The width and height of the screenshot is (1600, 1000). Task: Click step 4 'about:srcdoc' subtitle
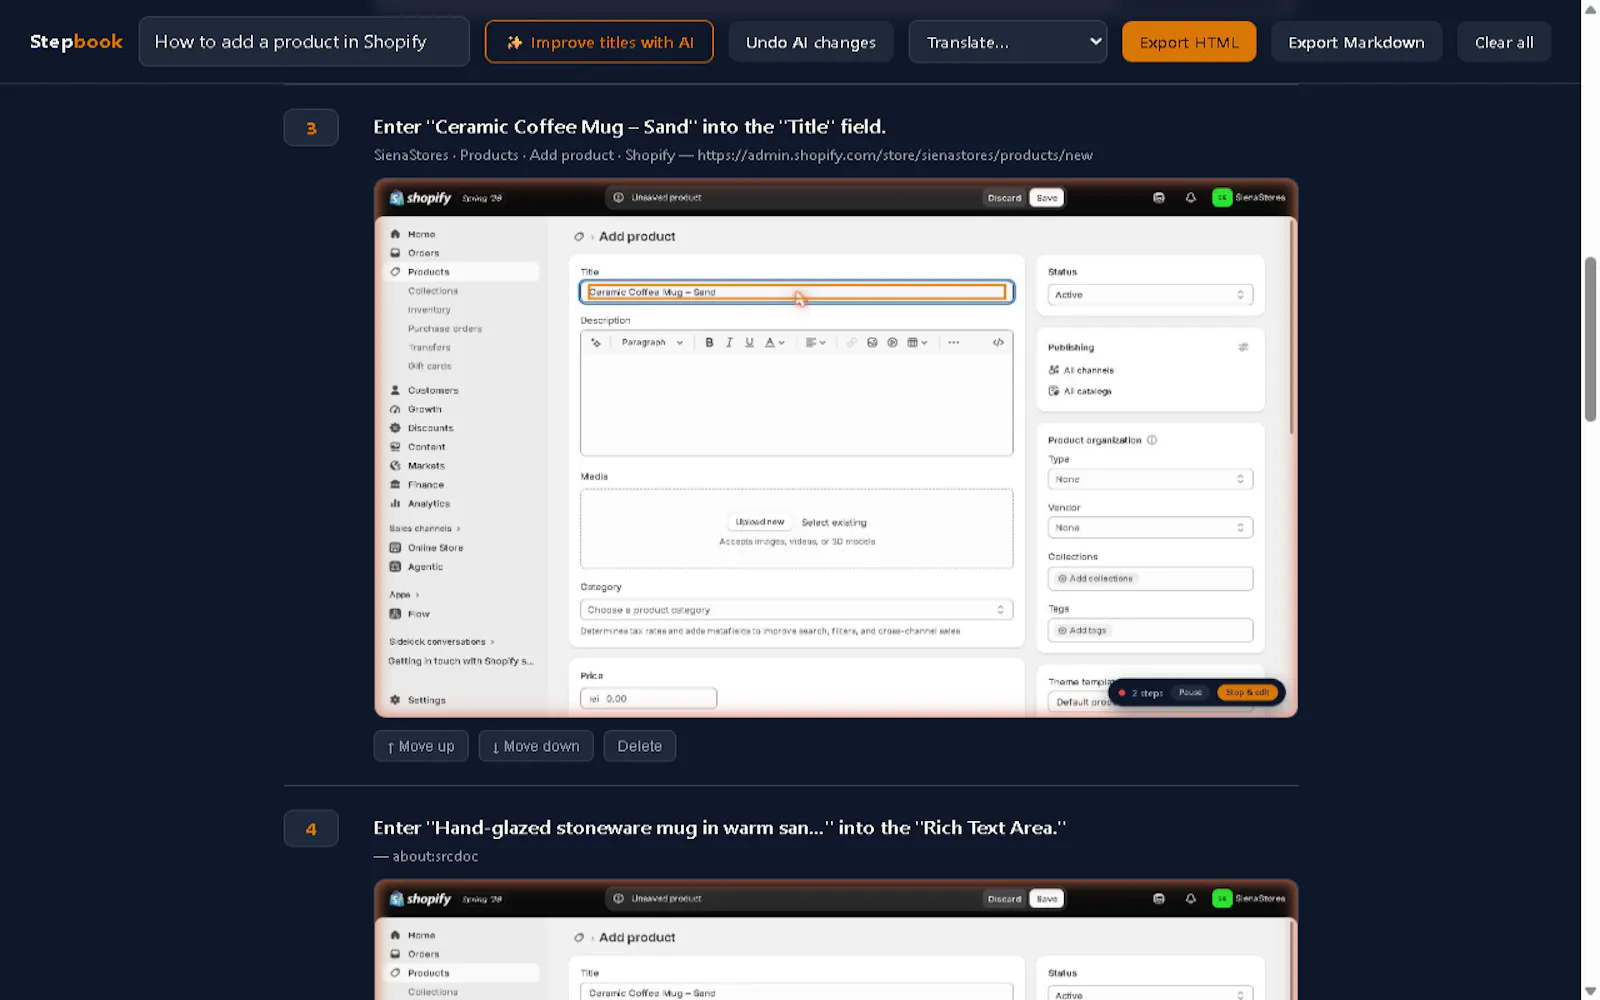[x=435, y=856]
